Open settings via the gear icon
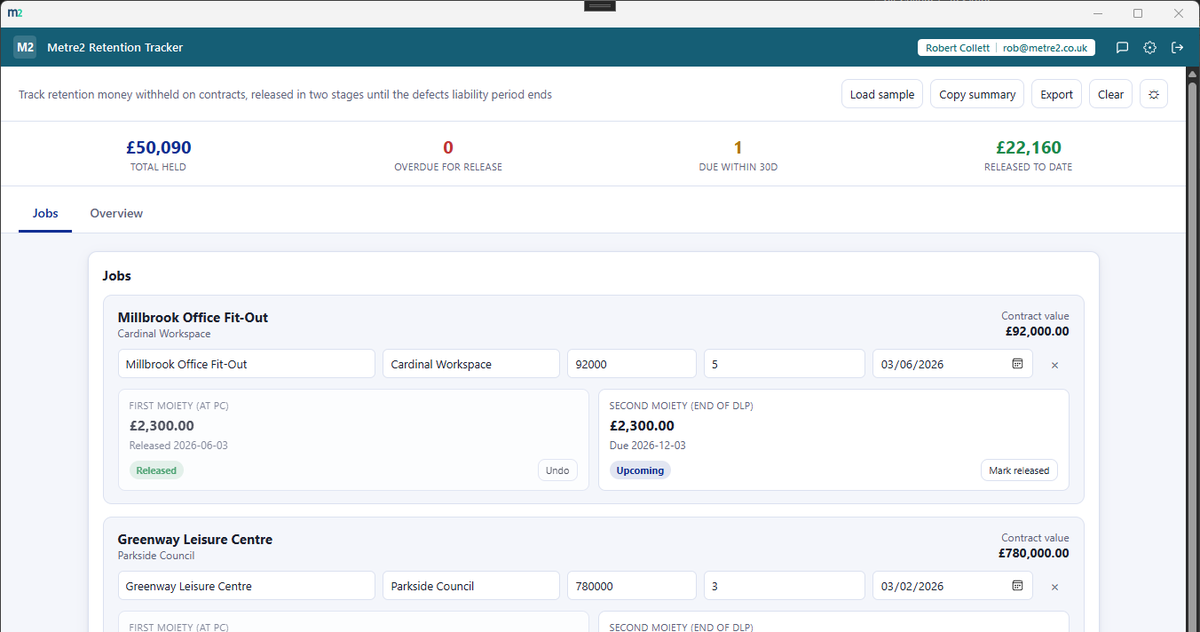Screen dimensions: 1200x632 pos(1149,47)
